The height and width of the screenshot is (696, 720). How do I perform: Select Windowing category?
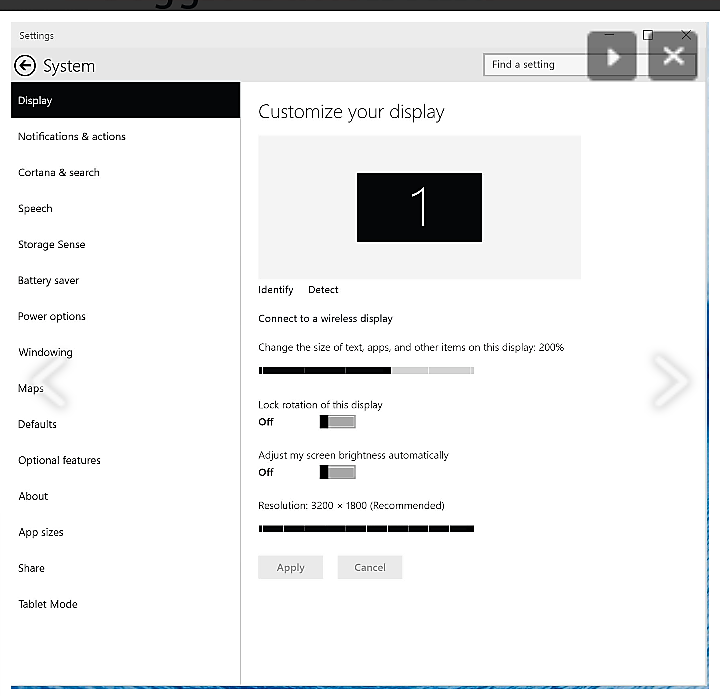125,352
